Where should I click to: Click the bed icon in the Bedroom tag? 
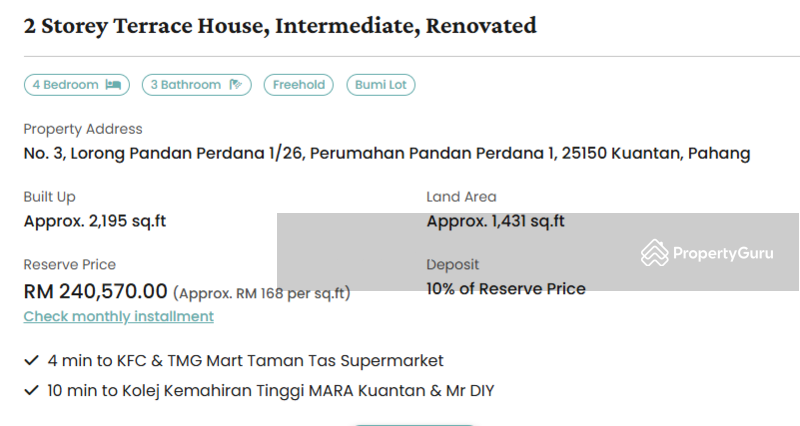(112, 85)
